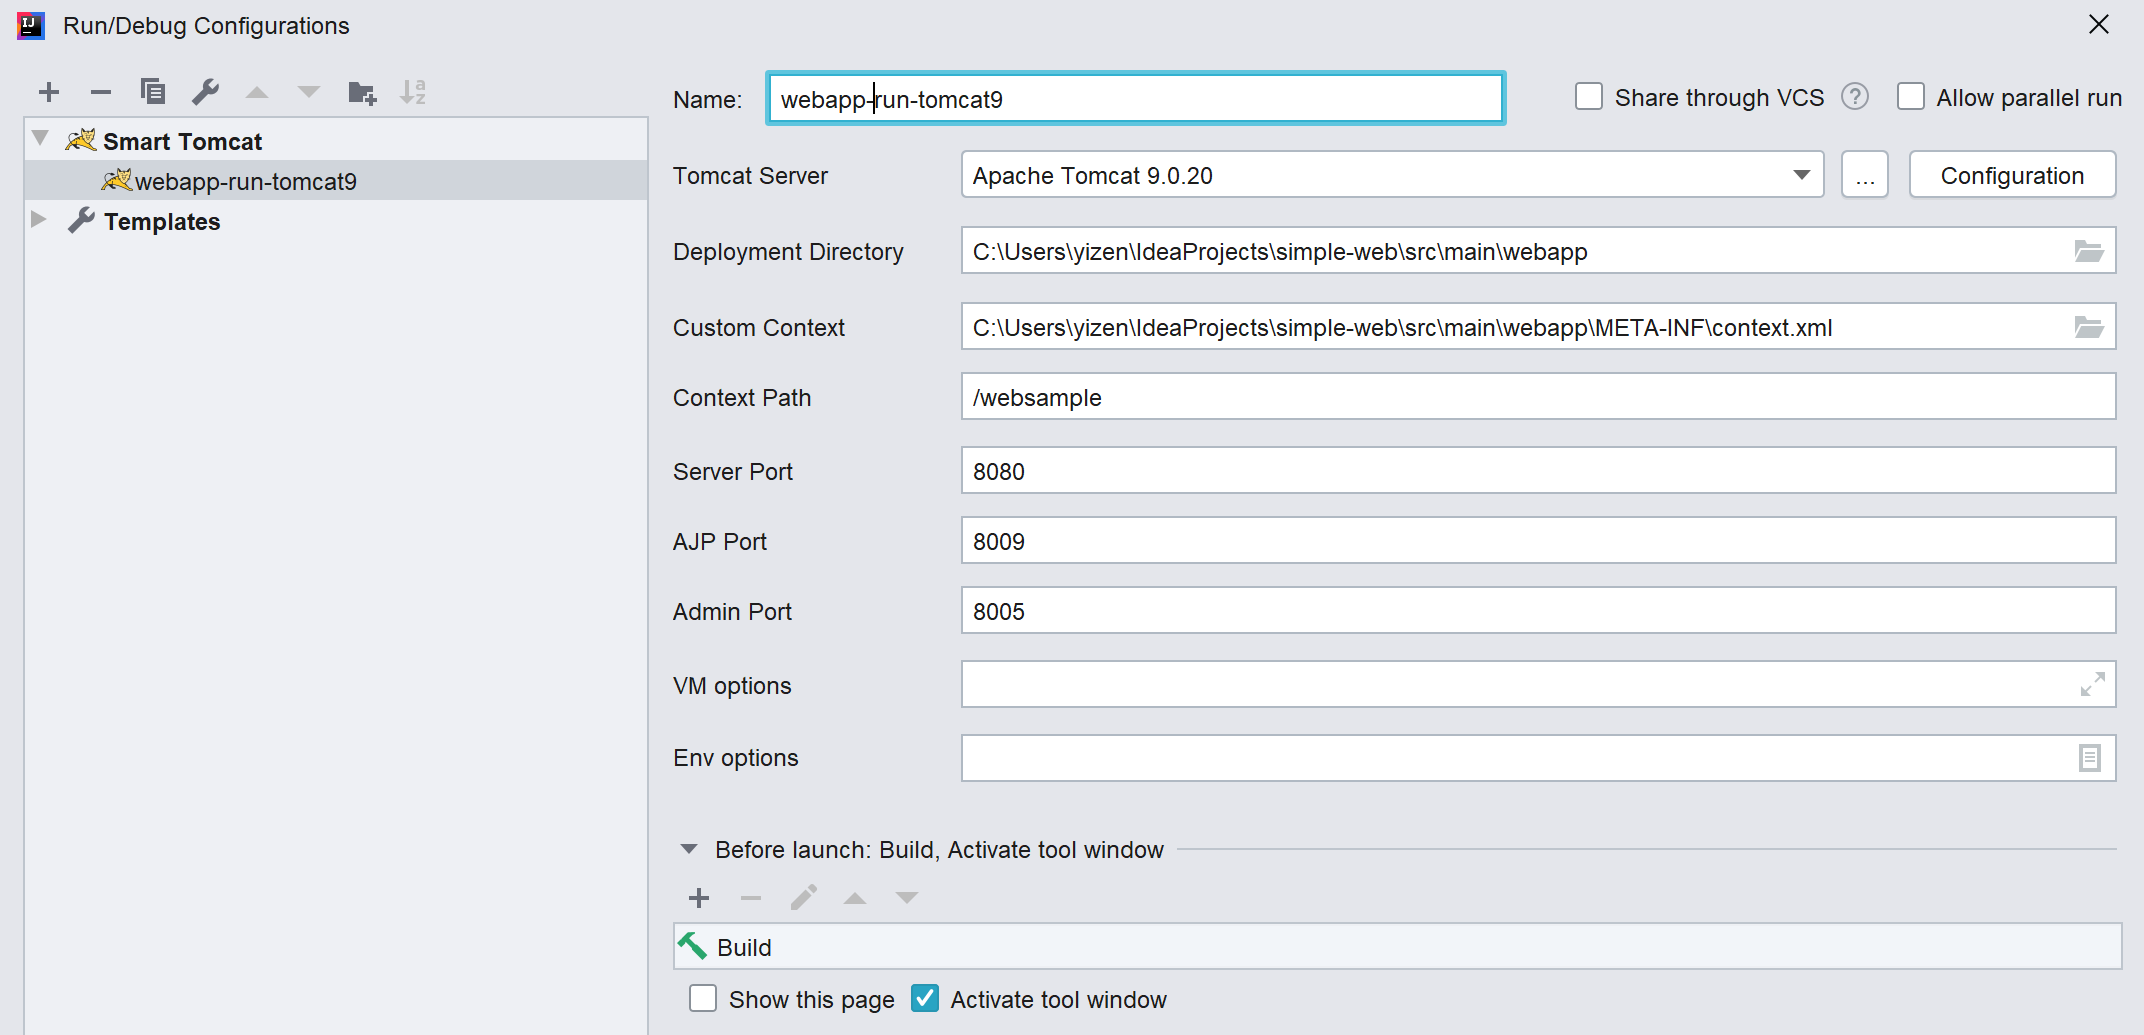Click the AJP Port field 8009
This screenshot has width=2144, height=1035.
[1538, 541]
